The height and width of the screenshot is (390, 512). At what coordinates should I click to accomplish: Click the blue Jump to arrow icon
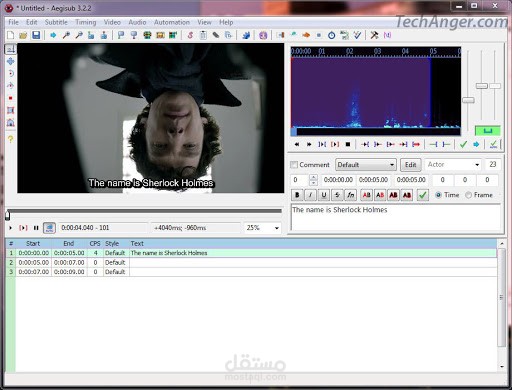click(x=53, y=35)
